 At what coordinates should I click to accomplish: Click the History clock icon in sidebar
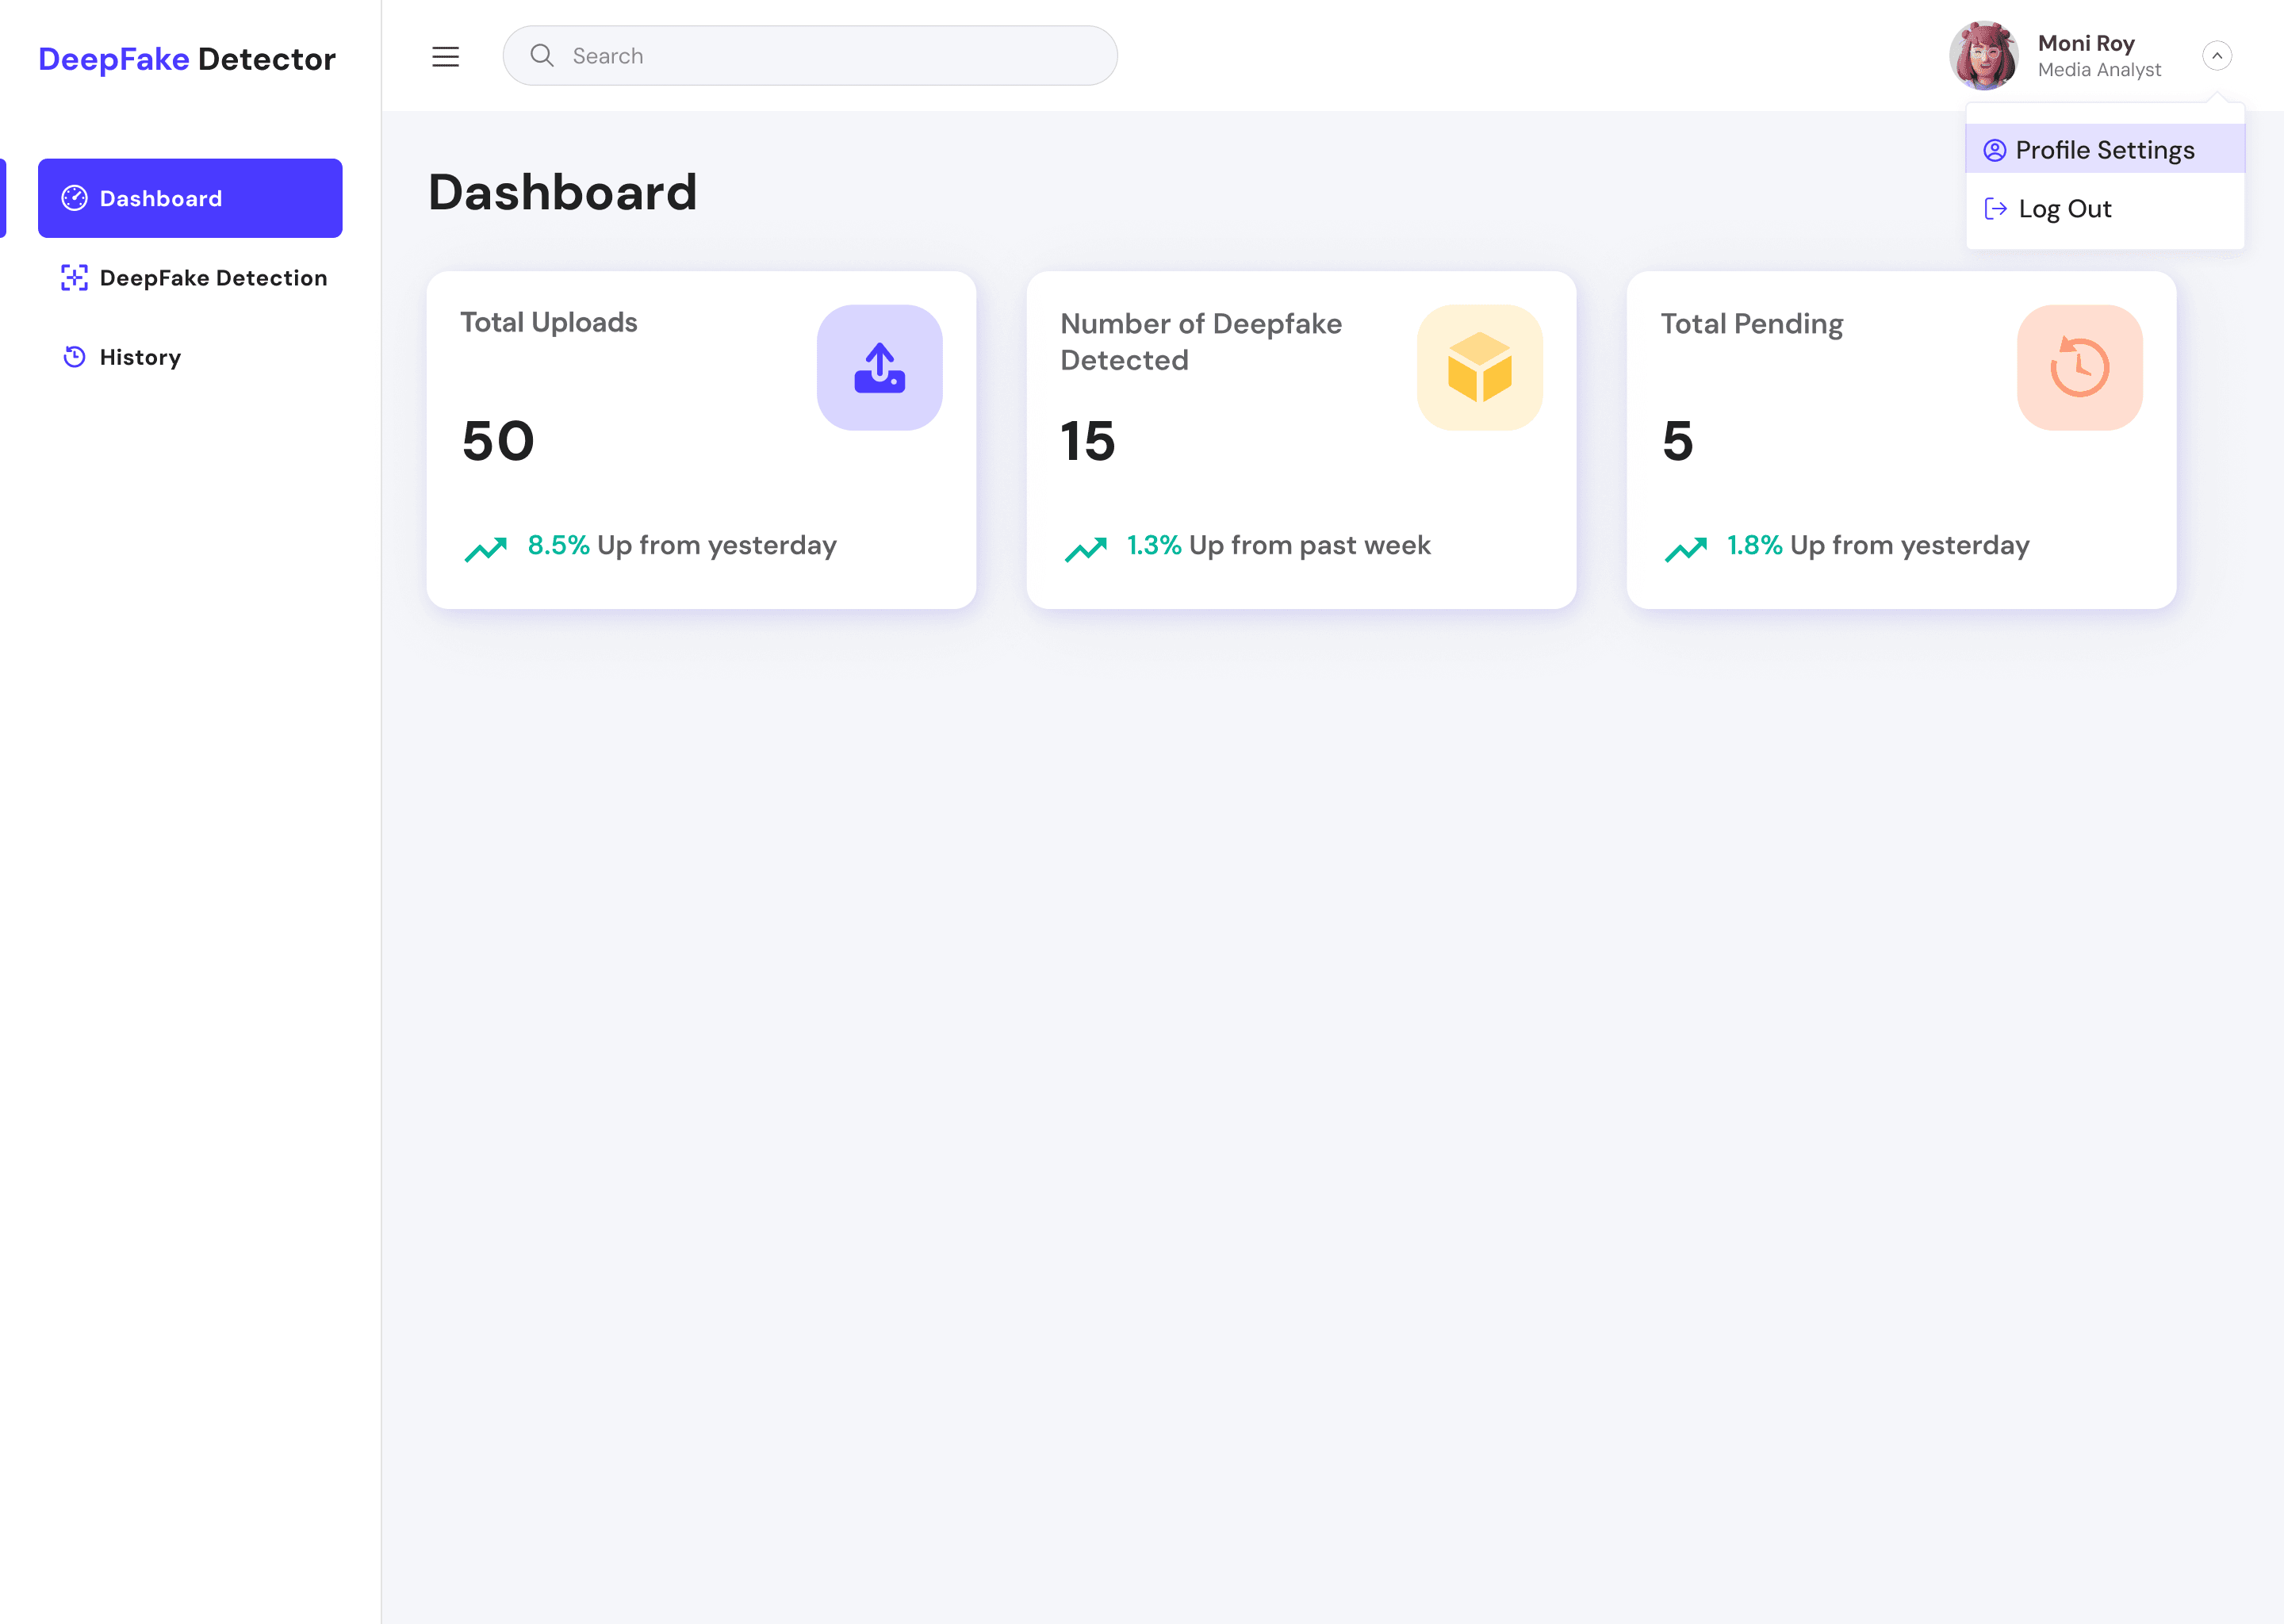coord(75,357)
